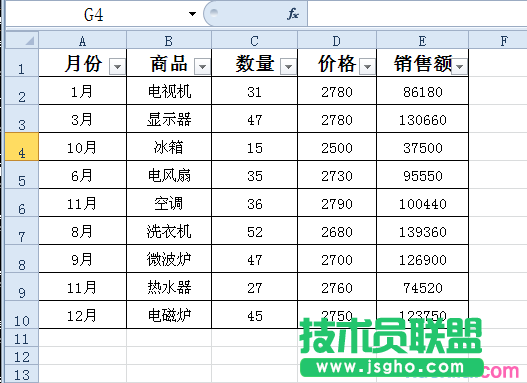Click the 价格 header cell text

pos(337,63)
